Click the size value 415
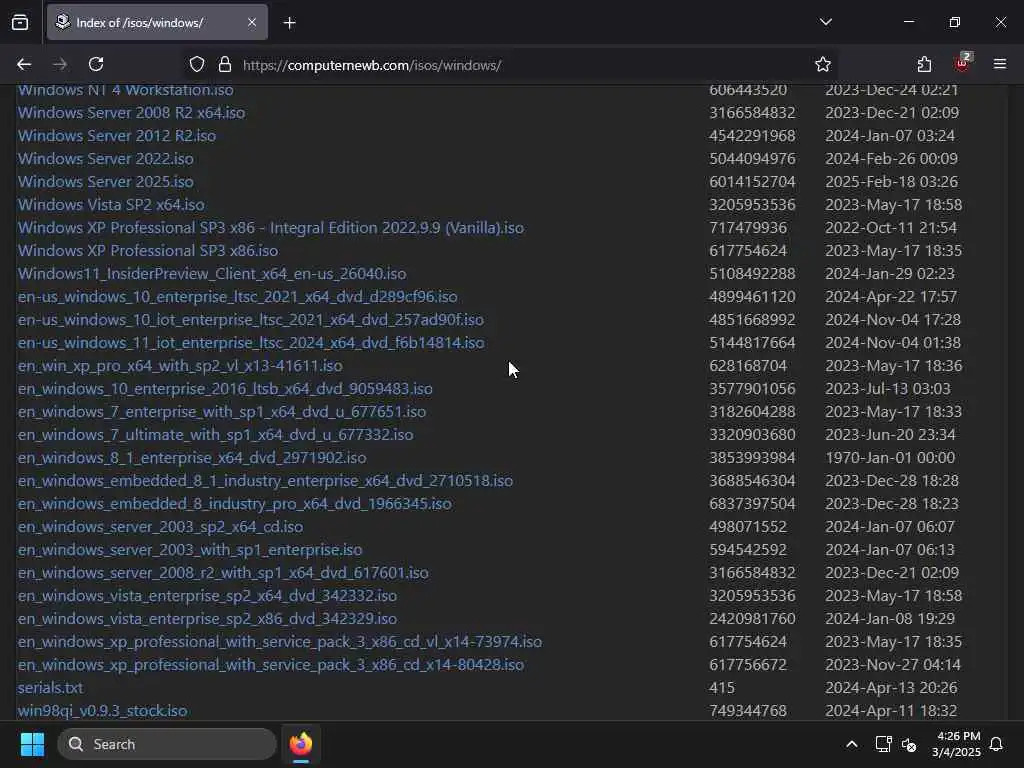Viewport: 1024px width, 768px height. (722, 688)
